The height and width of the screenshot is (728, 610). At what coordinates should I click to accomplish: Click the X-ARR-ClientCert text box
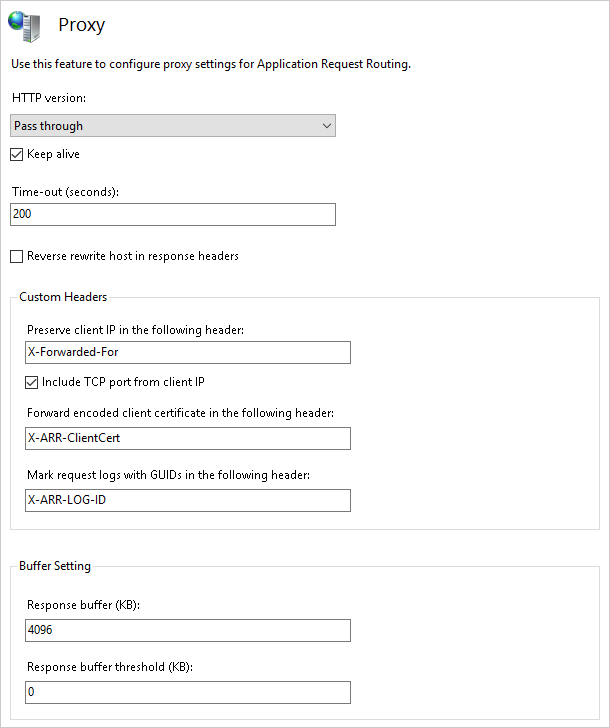pyautogui.click(x=188, y=438)
